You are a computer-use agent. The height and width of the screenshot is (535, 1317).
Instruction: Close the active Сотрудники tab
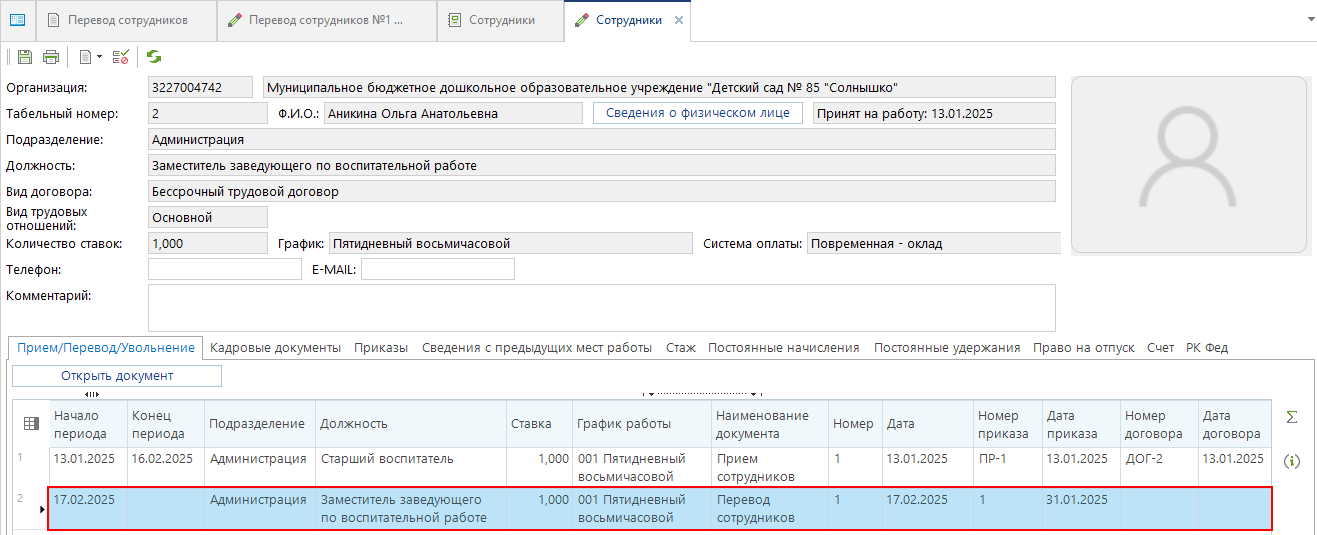point(679,20)
